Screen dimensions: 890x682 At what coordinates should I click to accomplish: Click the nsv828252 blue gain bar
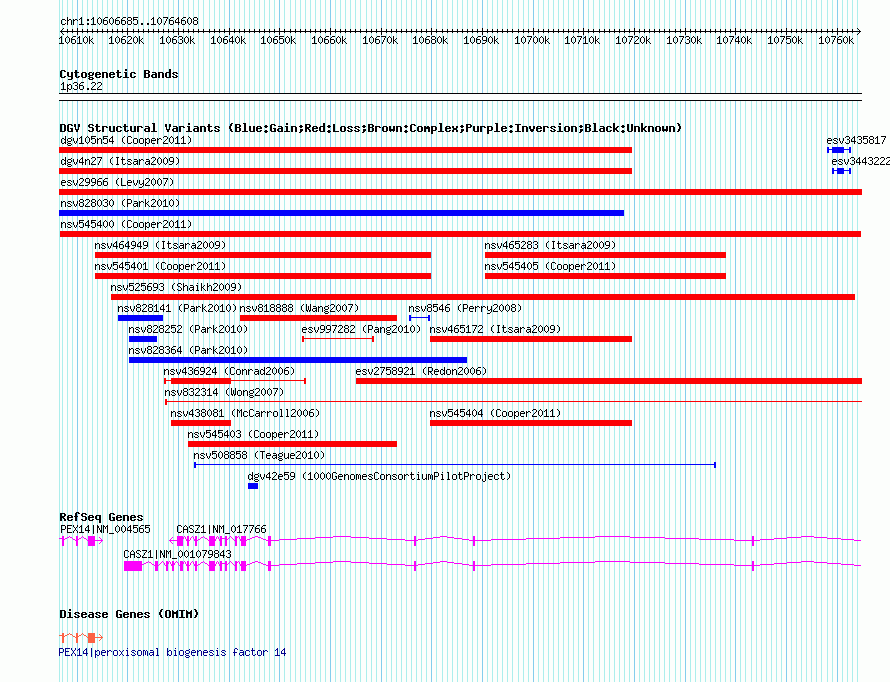142,339
